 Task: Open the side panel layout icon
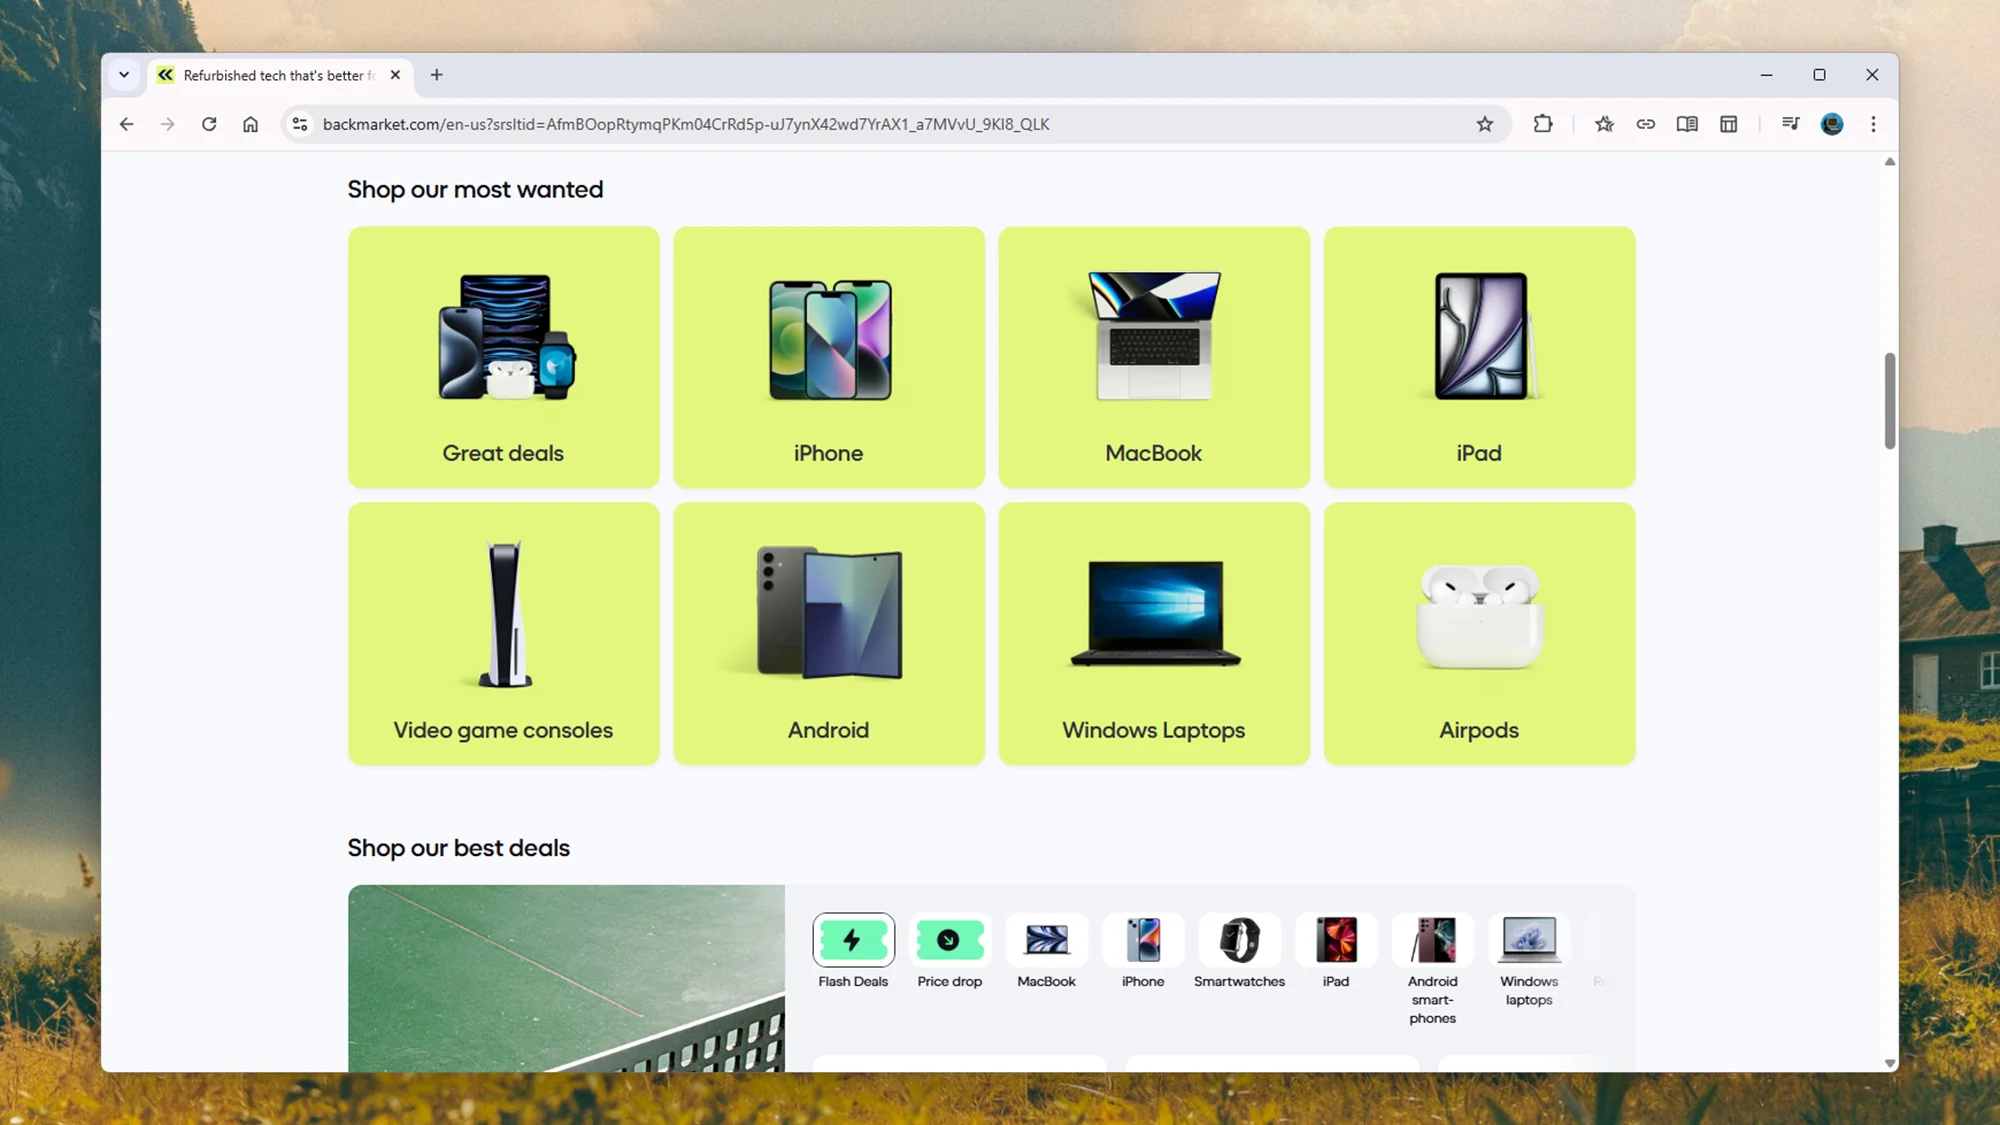coord(1729,124)
